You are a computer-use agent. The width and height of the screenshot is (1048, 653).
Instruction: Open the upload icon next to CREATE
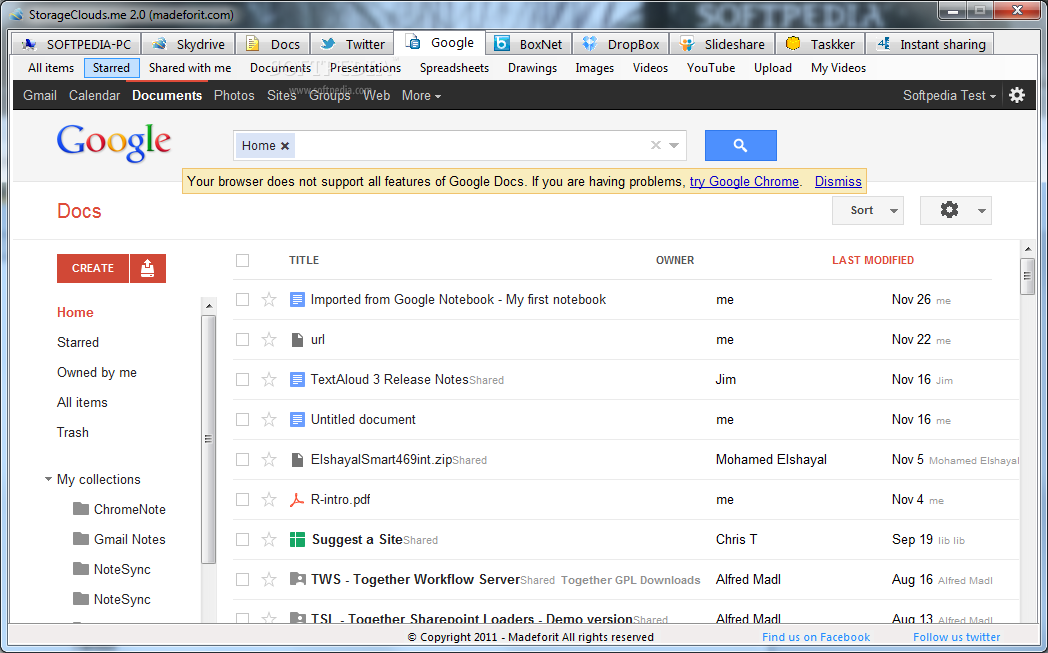point(148,269)
